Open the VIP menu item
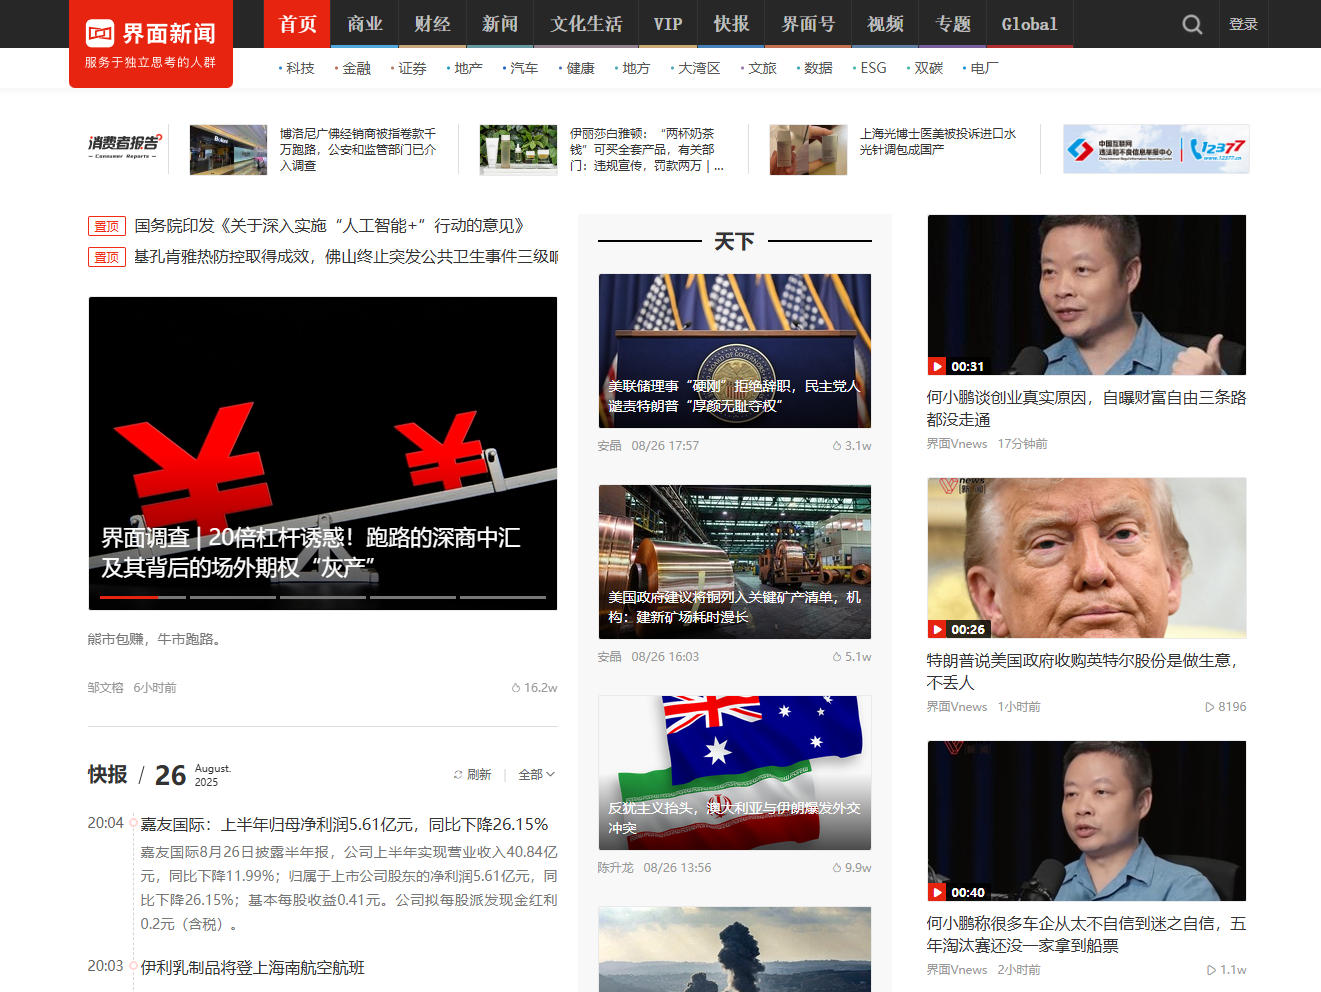 (x=668, y=24)
